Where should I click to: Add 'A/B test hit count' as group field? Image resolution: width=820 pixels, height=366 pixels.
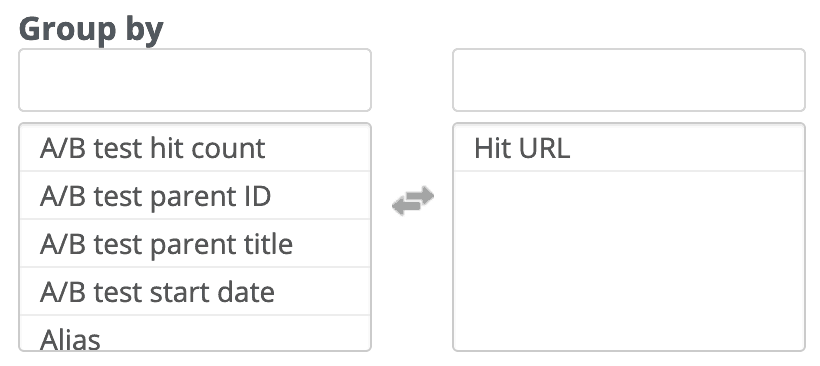195,148
